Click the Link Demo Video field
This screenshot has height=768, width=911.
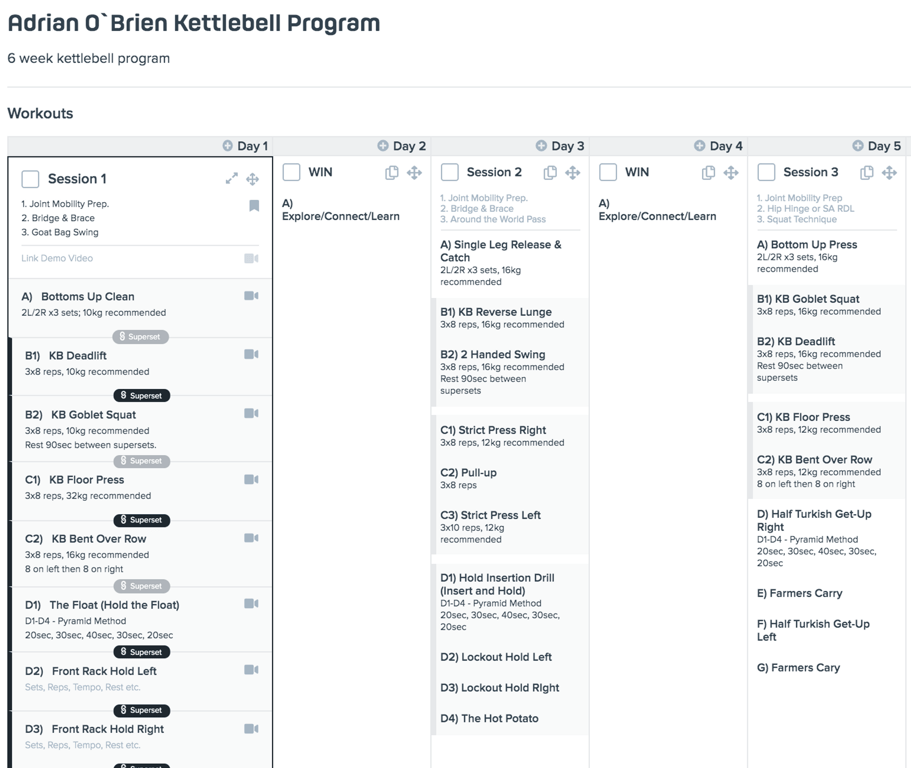pos(57,258)
